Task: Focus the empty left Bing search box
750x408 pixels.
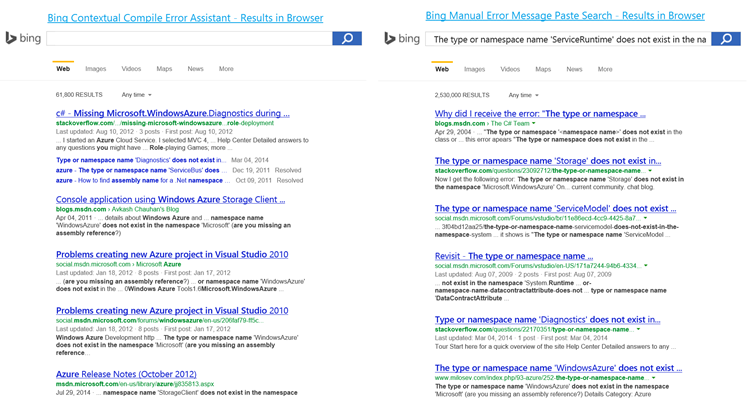Action: tap(189, 38)
